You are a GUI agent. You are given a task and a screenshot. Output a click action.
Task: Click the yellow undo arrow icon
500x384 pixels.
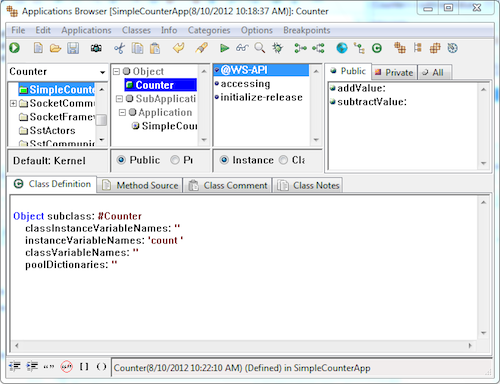[x=179, y=48]
